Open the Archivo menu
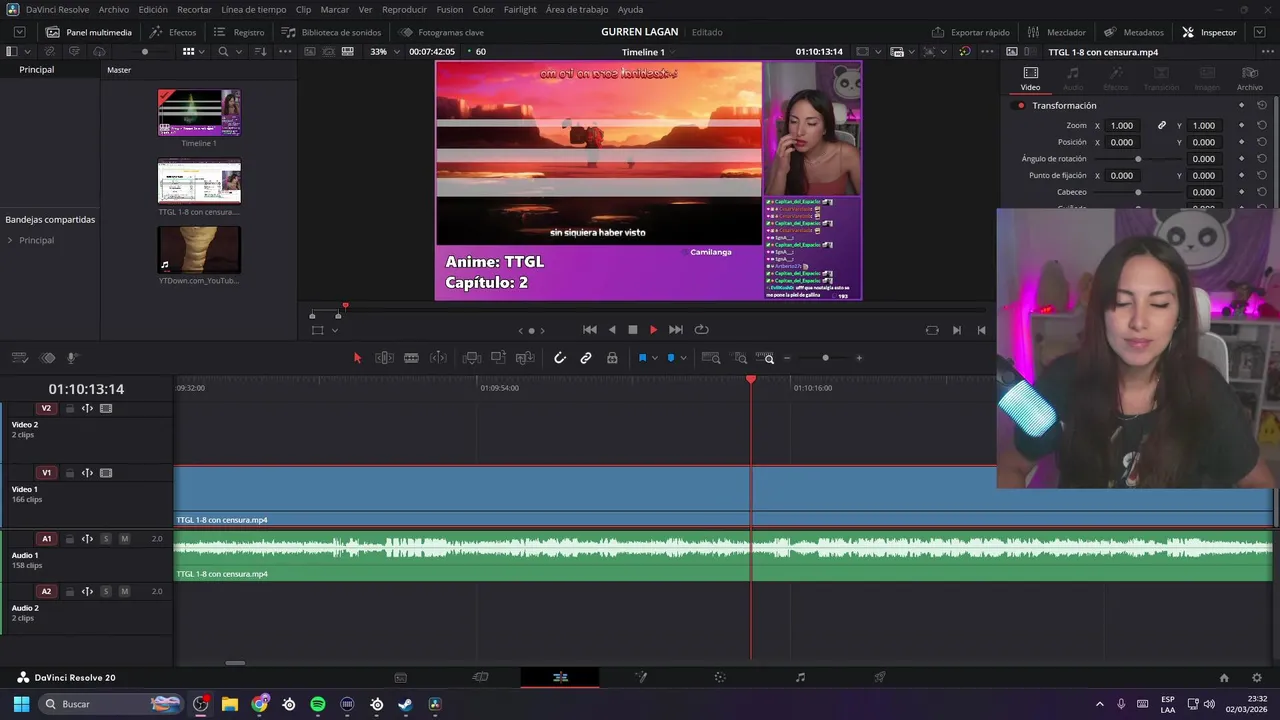This screenshot has width=1280, height=720. 114,9
